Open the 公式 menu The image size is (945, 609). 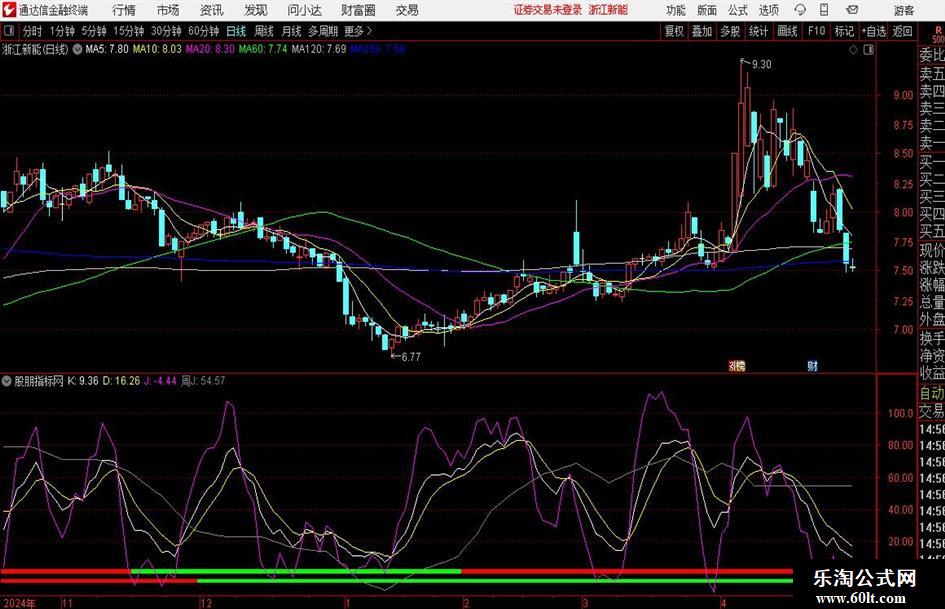pos(738,10)
